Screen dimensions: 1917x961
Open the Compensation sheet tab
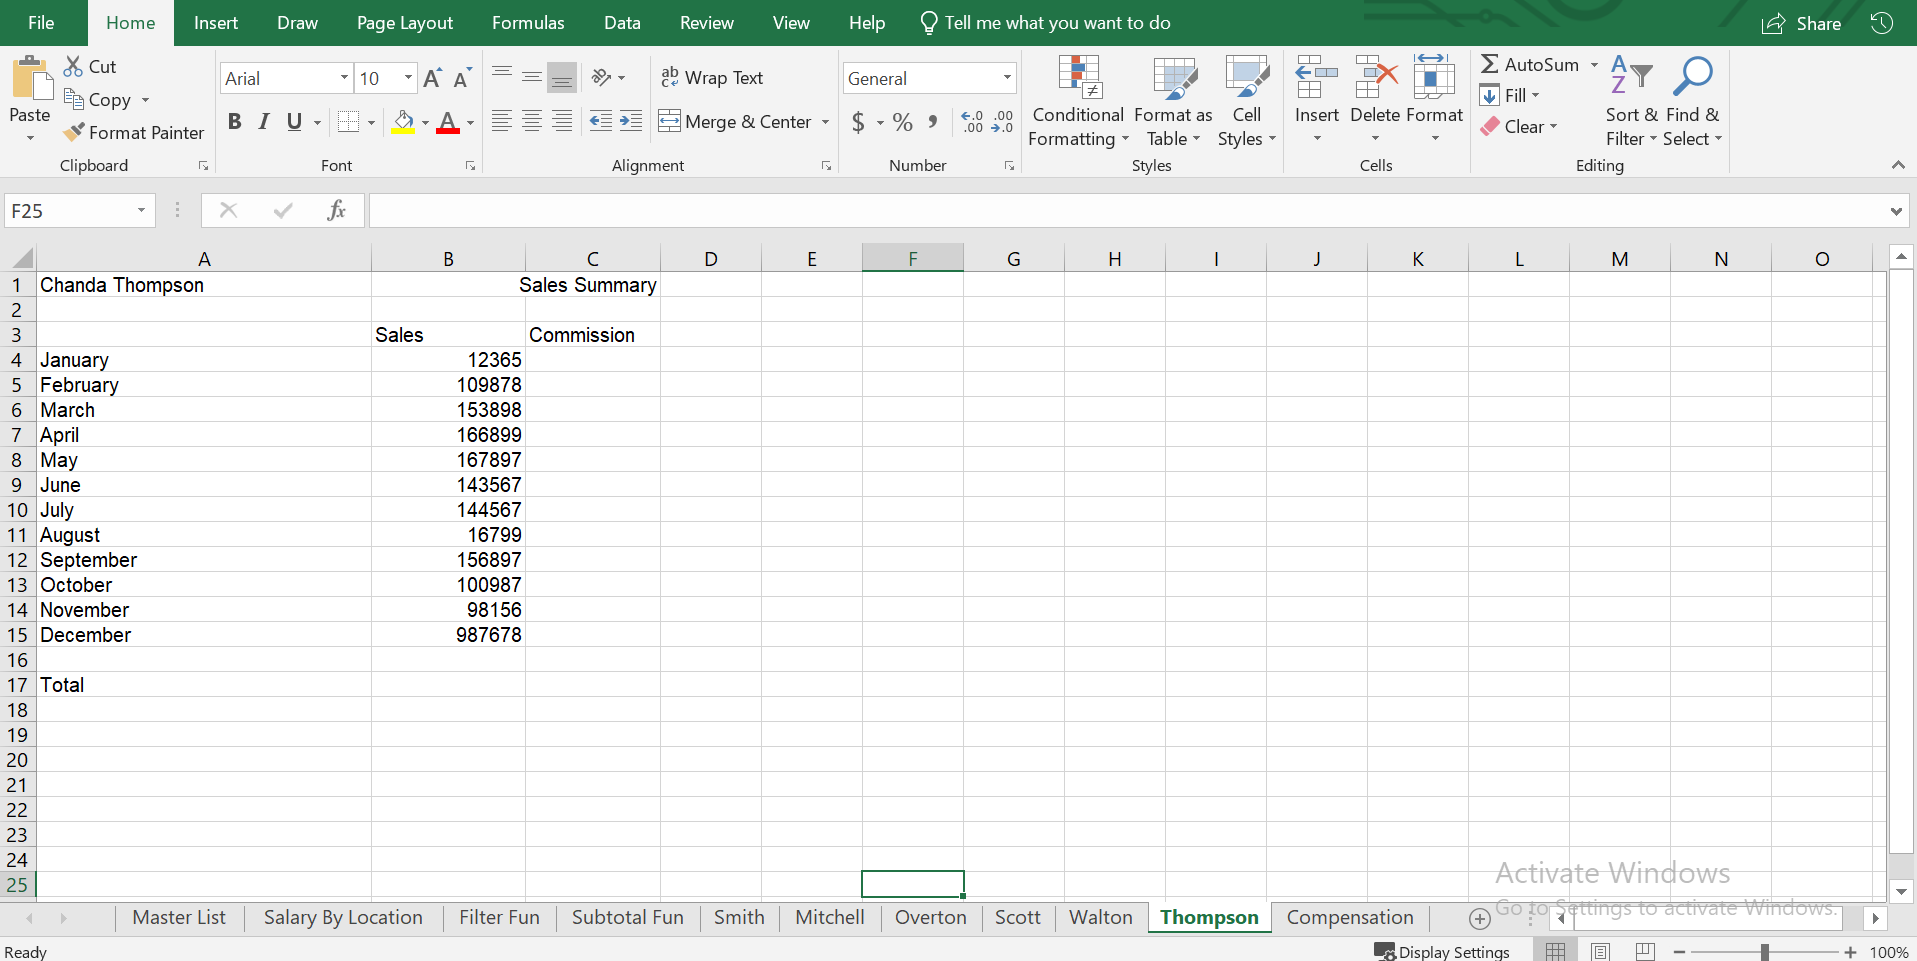pos(1349,917)
